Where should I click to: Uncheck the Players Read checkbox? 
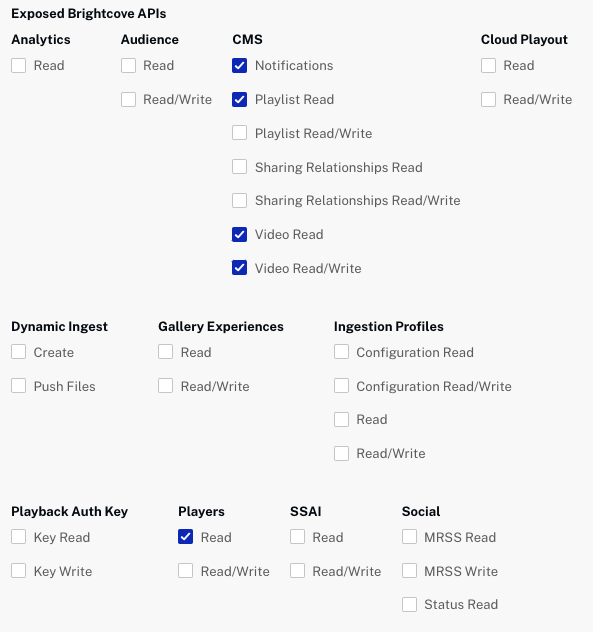185,537
